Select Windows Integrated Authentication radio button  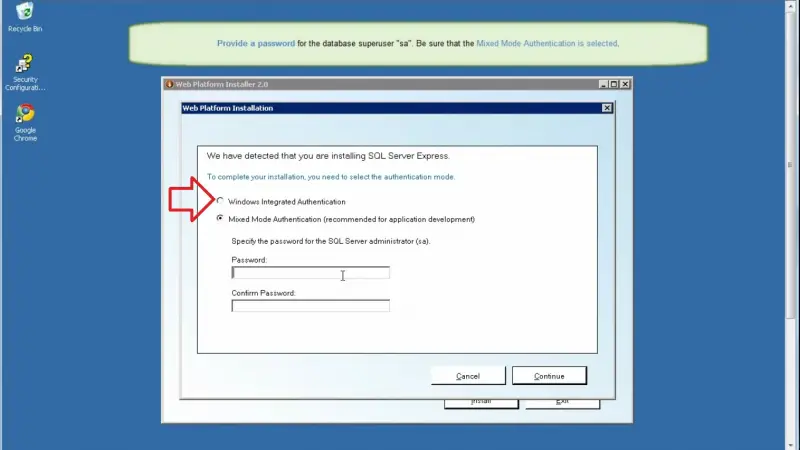click(x=220, y=201)
